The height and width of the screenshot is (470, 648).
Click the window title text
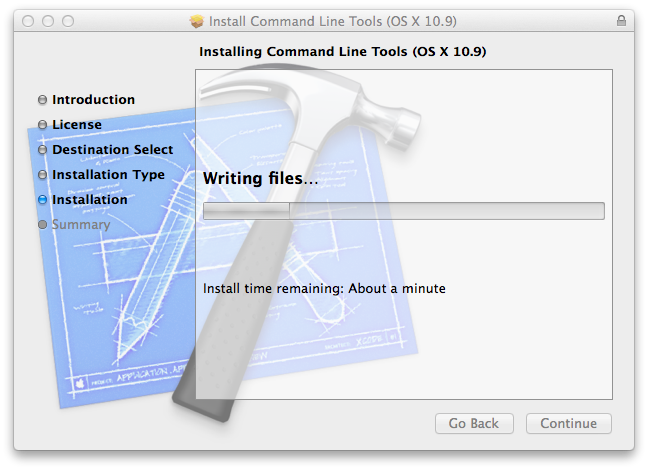(x=333, y=21)
